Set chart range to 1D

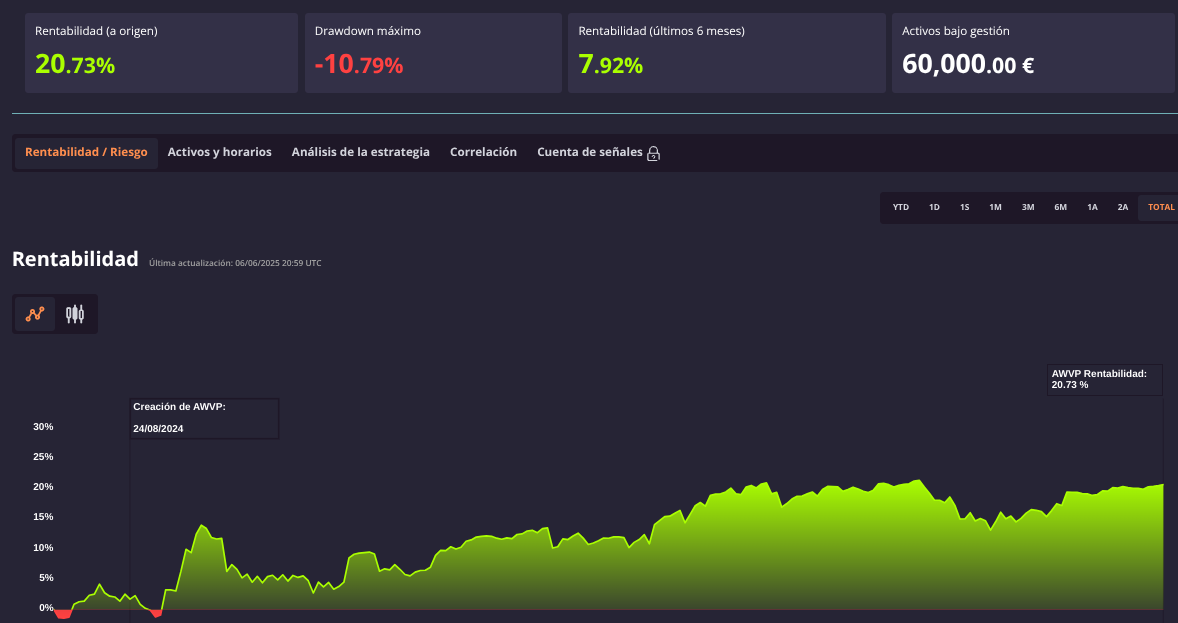click(x=934, y=207)
